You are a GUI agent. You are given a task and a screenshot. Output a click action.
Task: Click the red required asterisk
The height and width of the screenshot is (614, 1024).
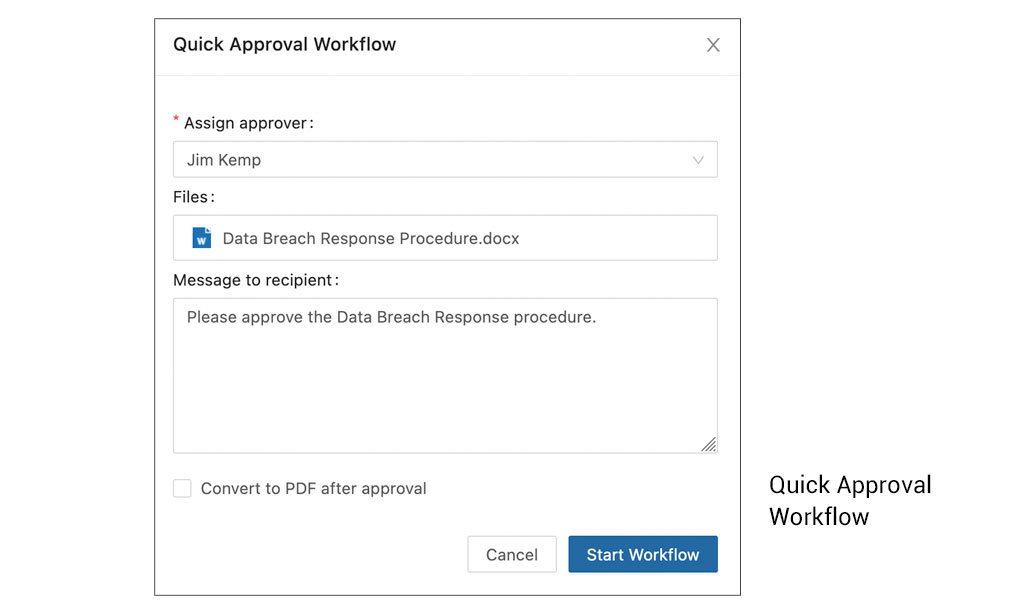pyautogui.click(x=176, y=119)
